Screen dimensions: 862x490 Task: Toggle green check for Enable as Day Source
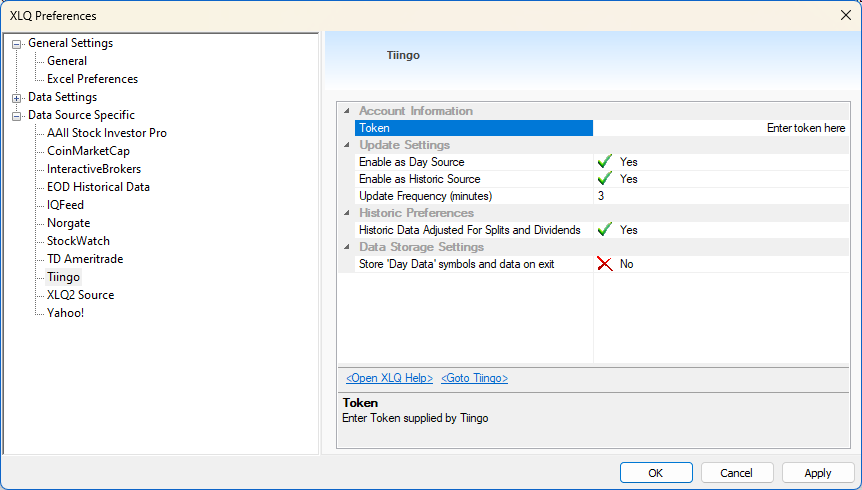605,162
